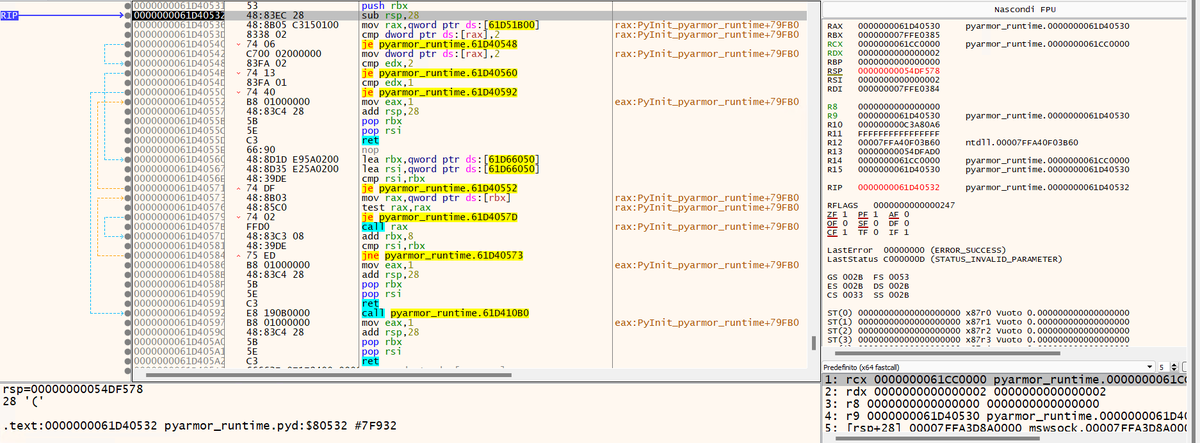Click the ZF flag in registers
This screenshot has height=443, width=1200.
point(836,213)
